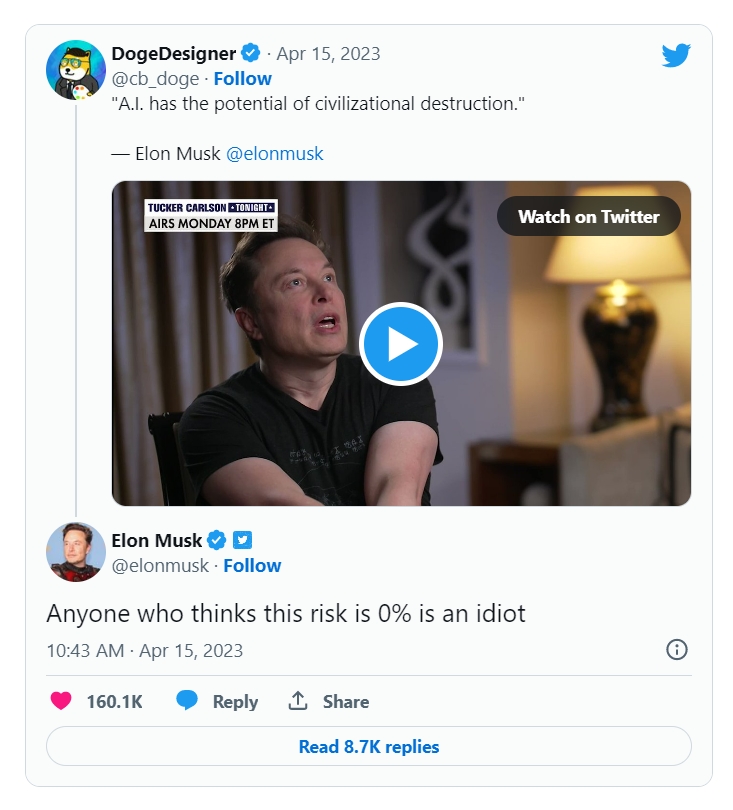Play the Tucker Carlson interview video
The height and width of the screenshot is (810, 733).
tap(401, 344)
